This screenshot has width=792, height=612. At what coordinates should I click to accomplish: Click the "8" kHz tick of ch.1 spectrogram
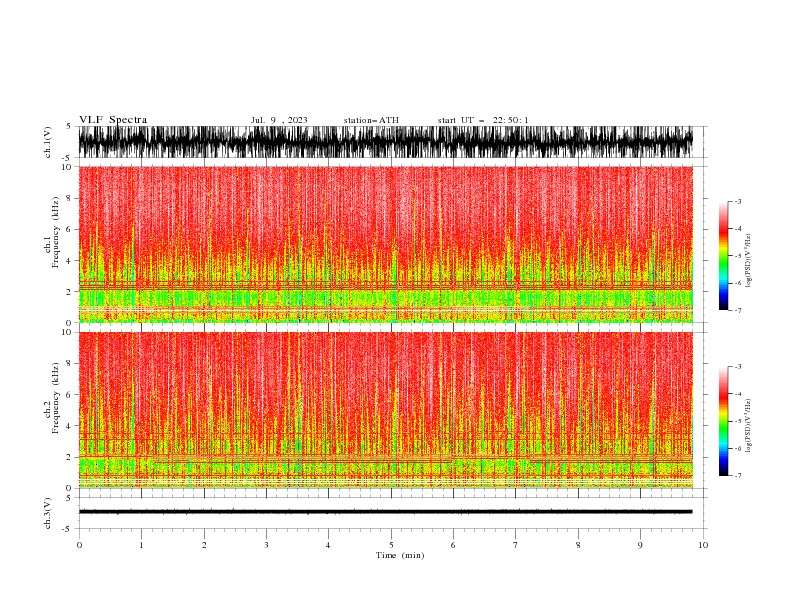(x=70, y=198)
